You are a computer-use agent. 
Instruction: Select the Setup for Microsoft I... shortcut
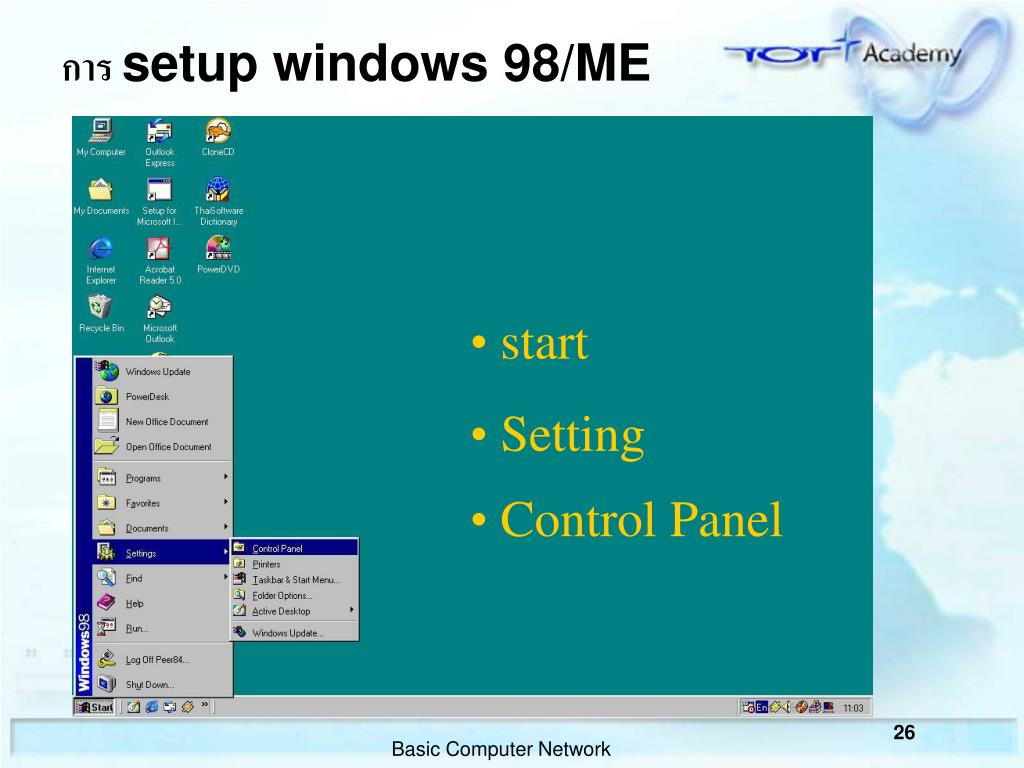[x=159, y=202]
